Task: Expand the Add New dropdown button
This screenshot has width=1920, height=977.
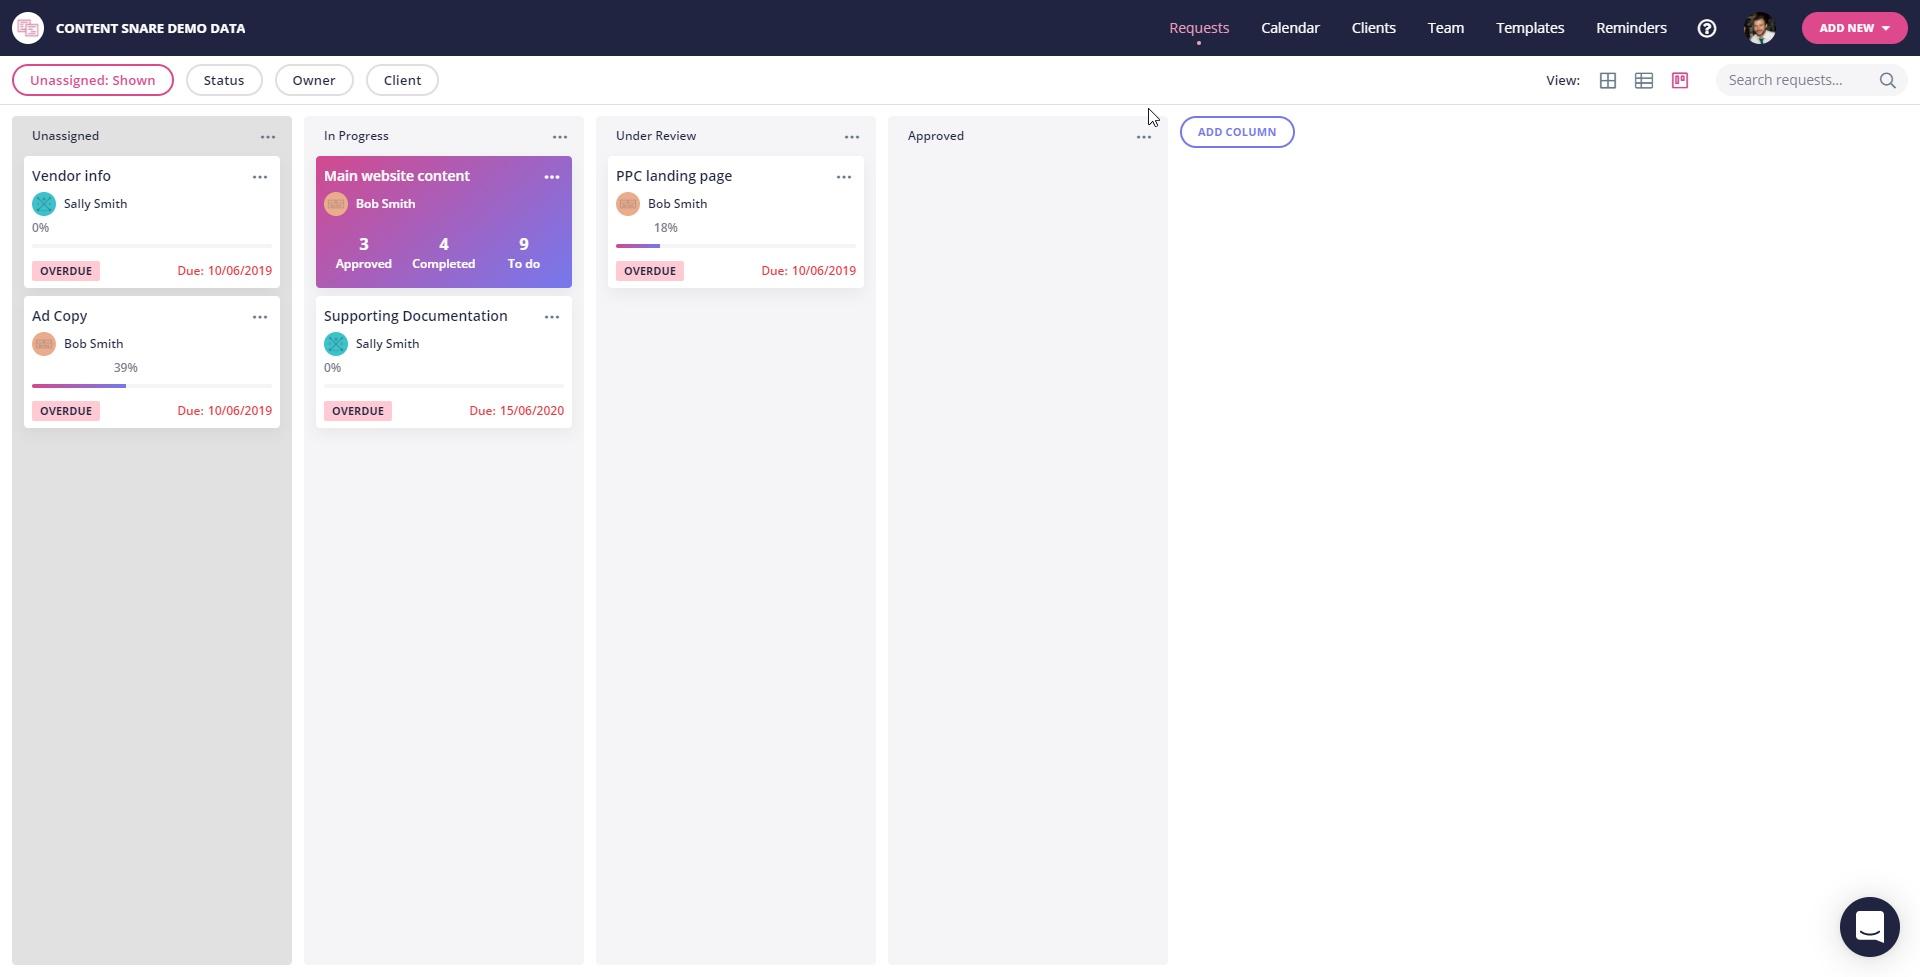Action: pos(1854,28)
